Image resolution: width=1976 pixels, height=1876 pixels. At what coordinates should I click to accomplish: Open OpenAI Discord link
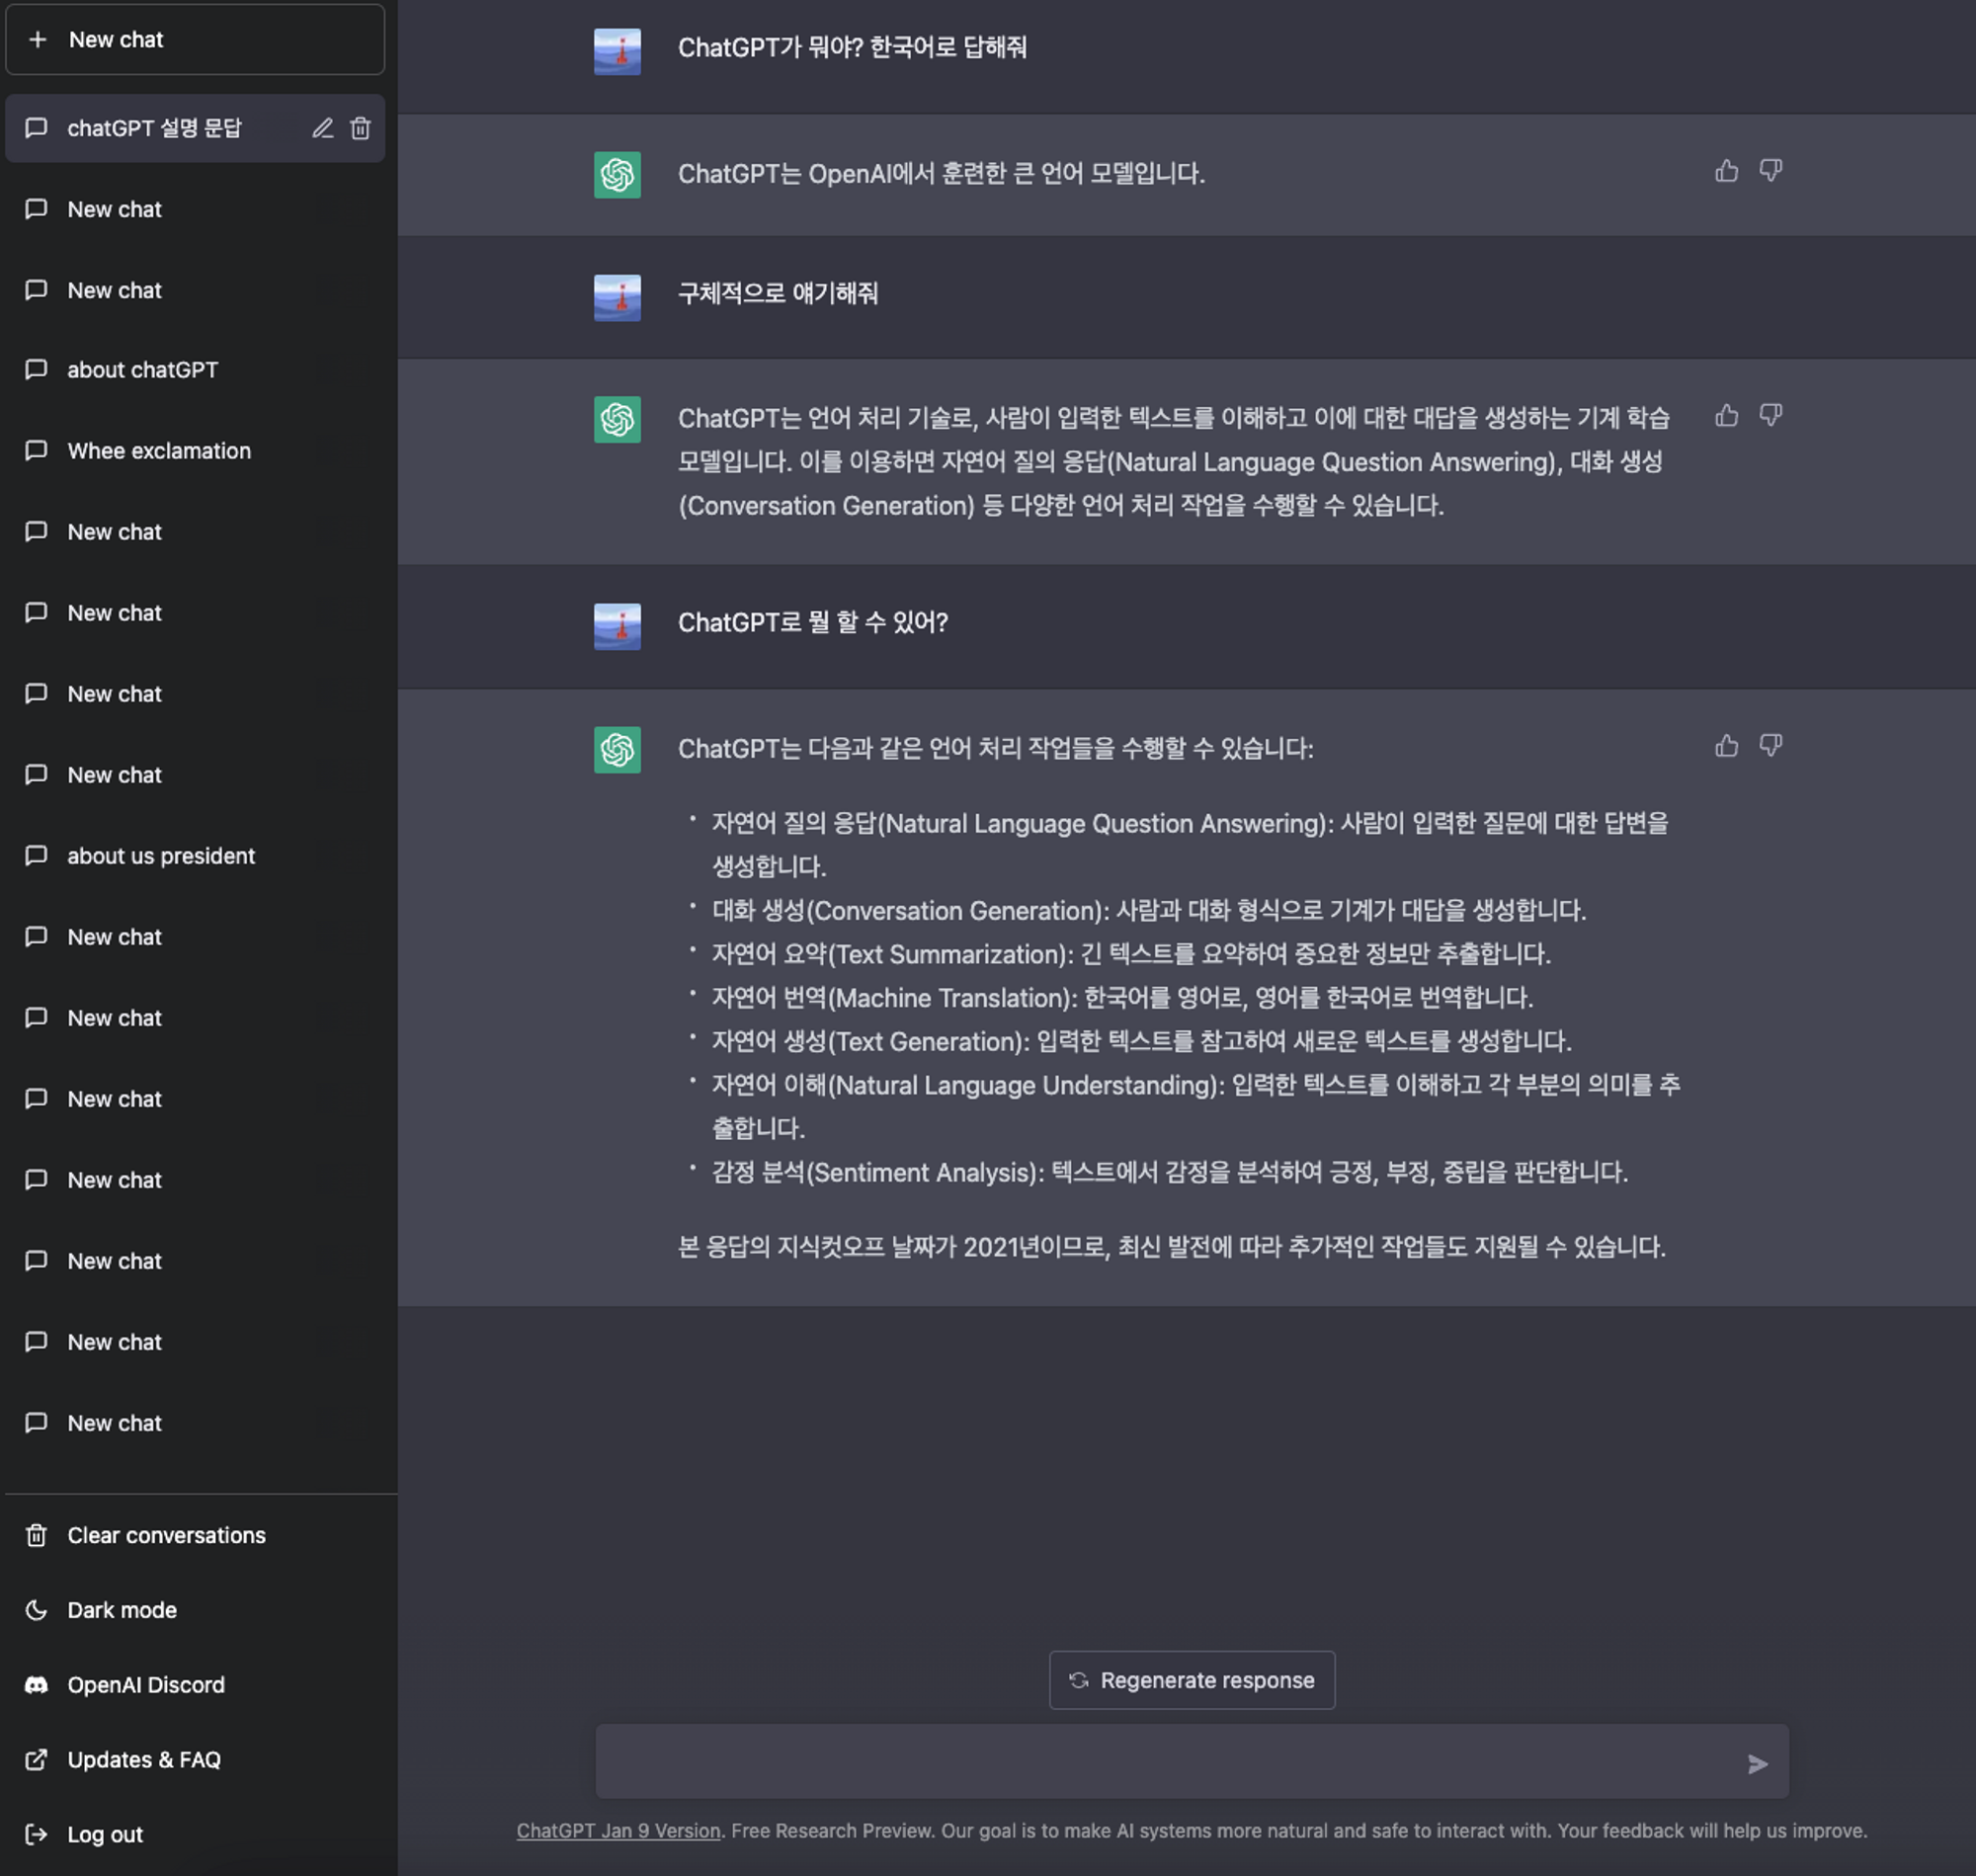(145, 1685)
